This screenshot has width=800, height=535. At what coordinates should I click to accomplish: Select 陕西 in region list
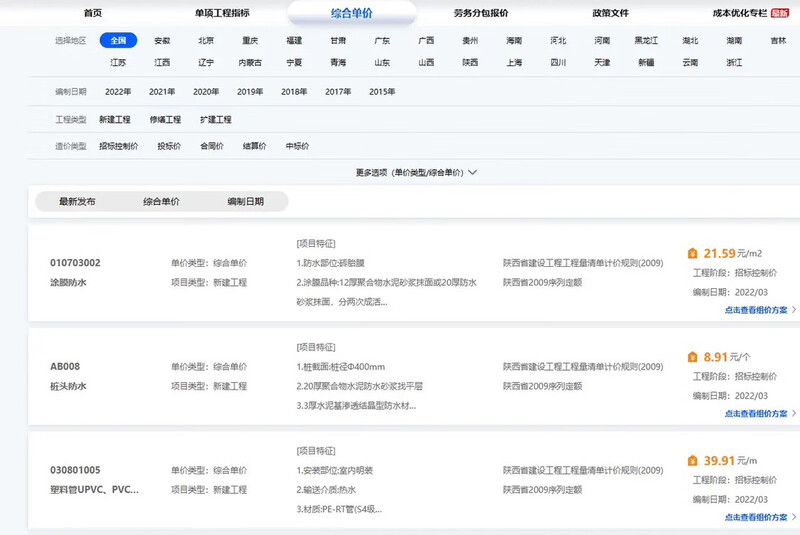pos(469,62)
